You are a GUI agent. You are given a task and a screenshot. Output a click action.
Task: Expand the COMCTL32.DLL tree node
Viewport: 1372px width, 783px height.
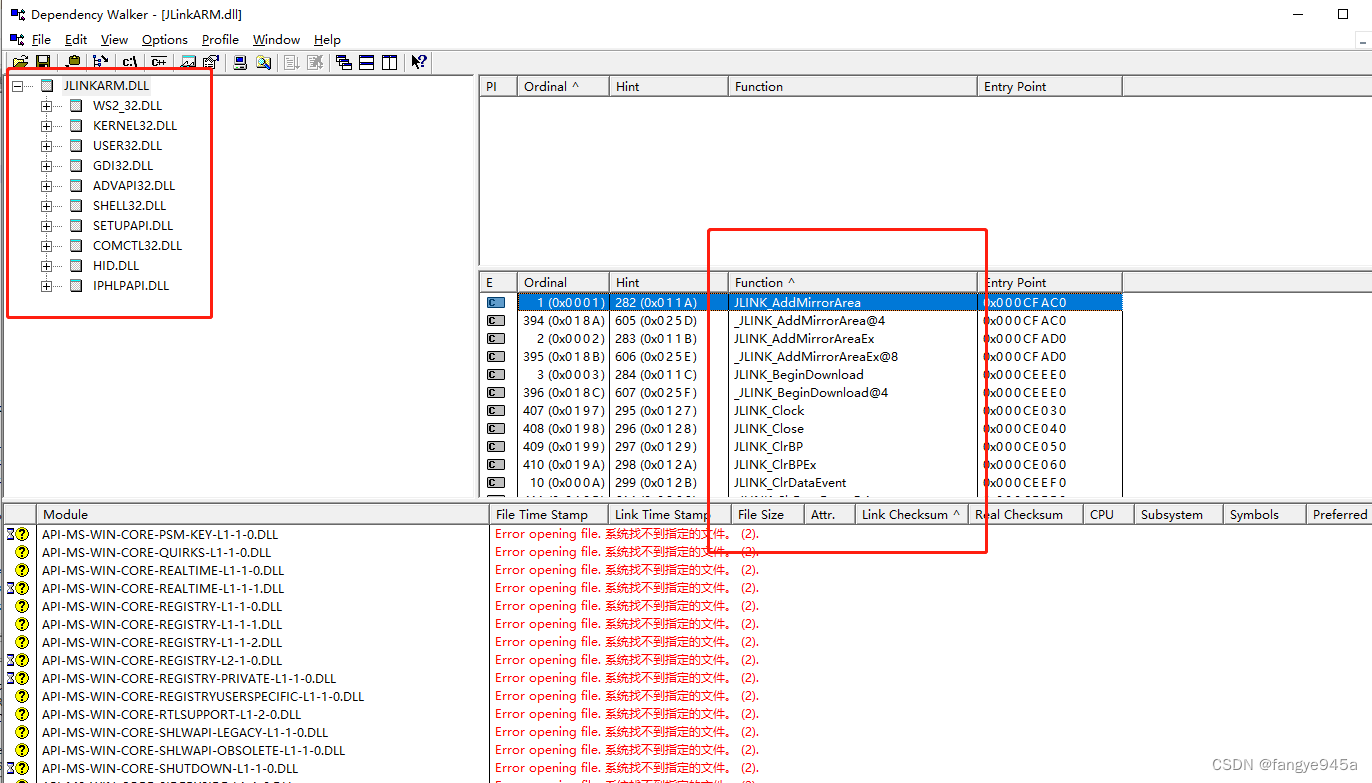(x=46, y=246)
